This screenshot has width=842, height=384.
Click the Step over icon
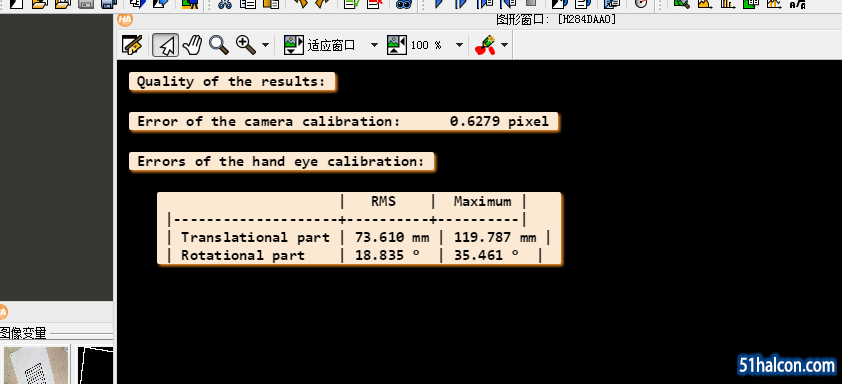(461, 4)
